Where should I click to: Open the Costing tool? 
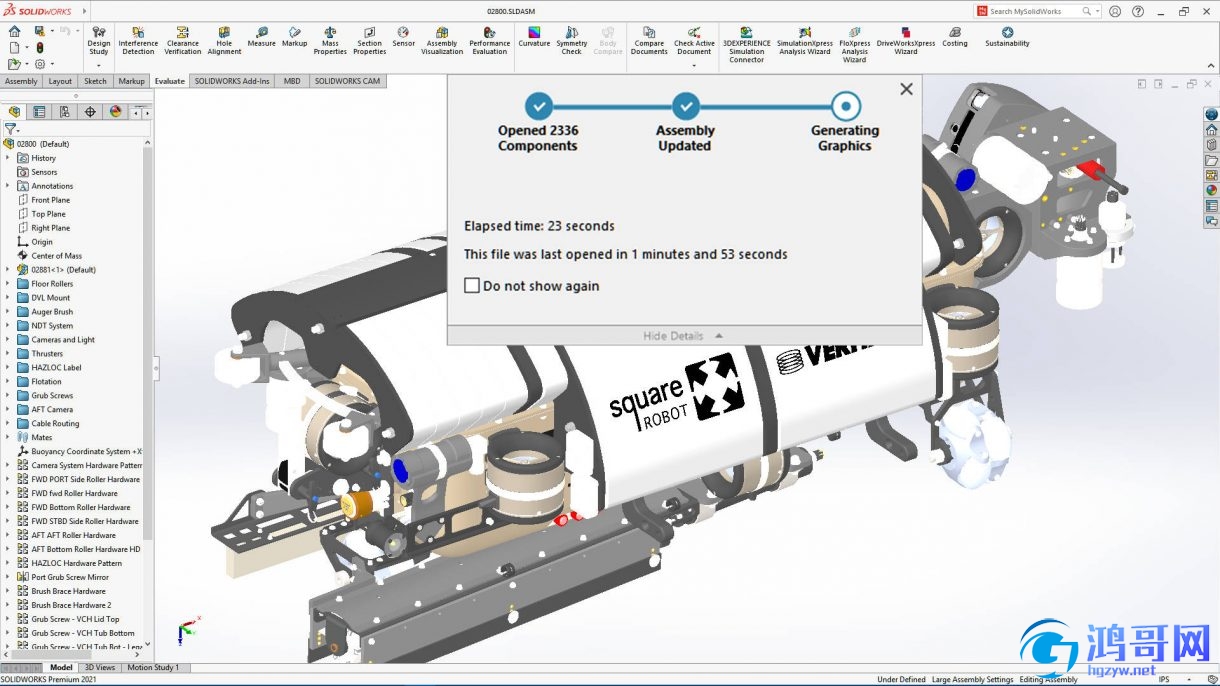coord(955,38)
